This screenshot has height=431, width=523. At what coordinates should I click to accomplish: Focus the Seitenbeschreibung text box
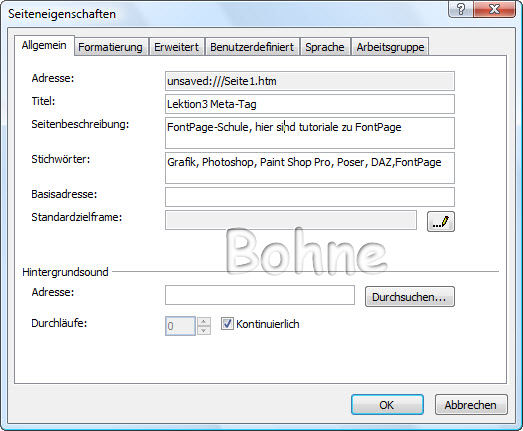click(310, 133)
